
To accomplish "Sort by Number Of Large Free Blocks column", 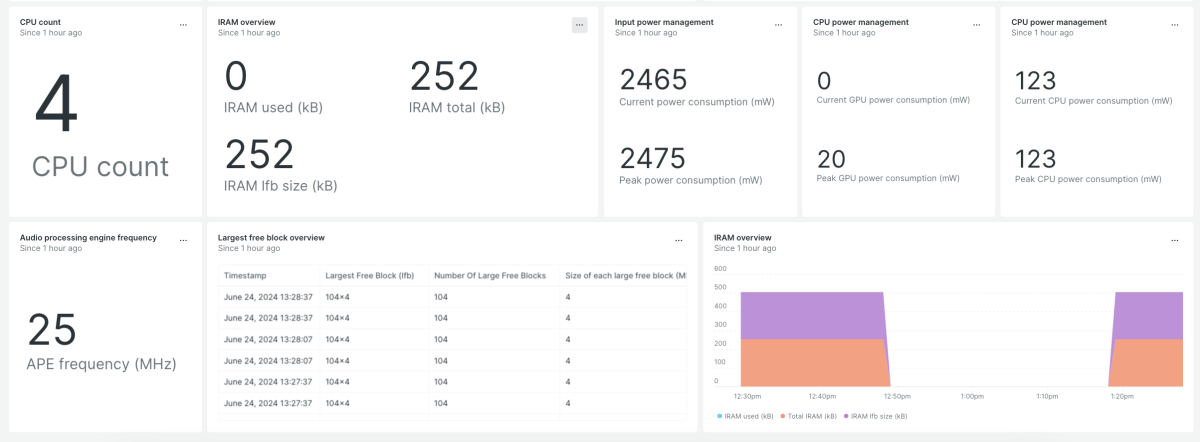I will point(489,275).
